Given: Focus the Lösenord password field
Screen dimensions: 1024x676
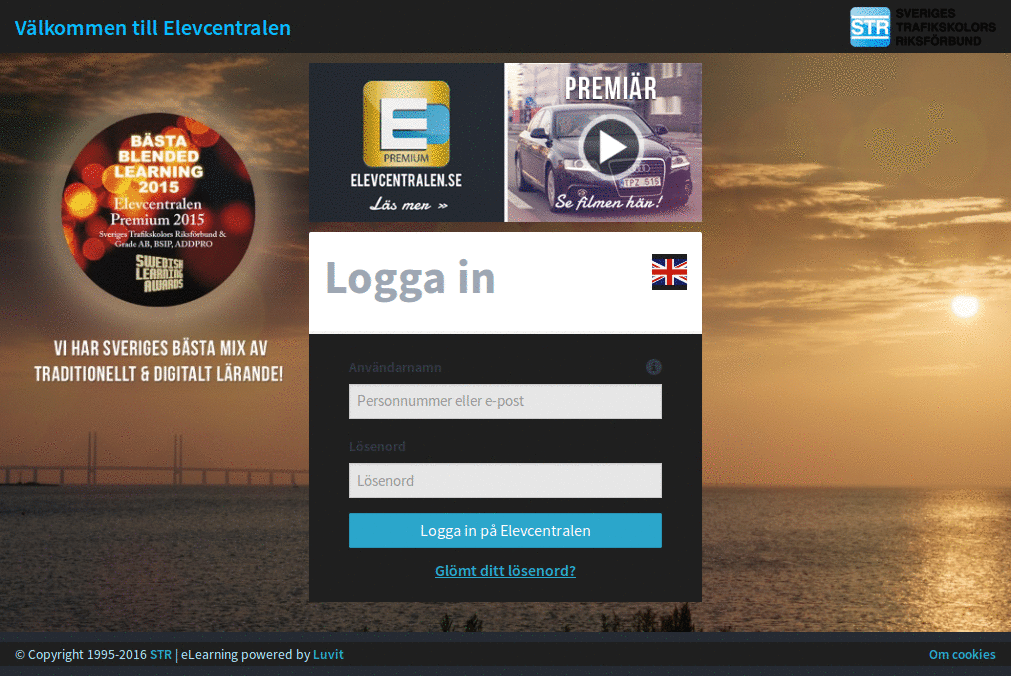Looking at the screenshot, I should (x=505, y=481).
